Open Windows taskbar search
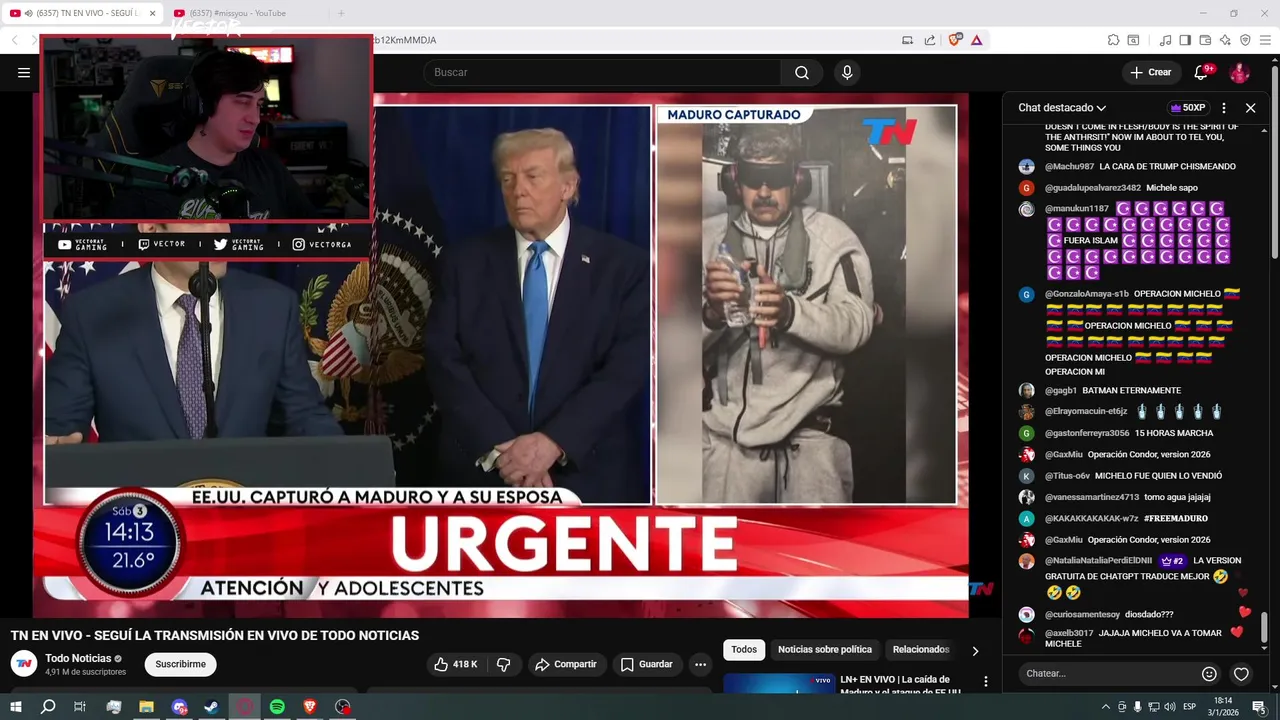 point(48,707)
